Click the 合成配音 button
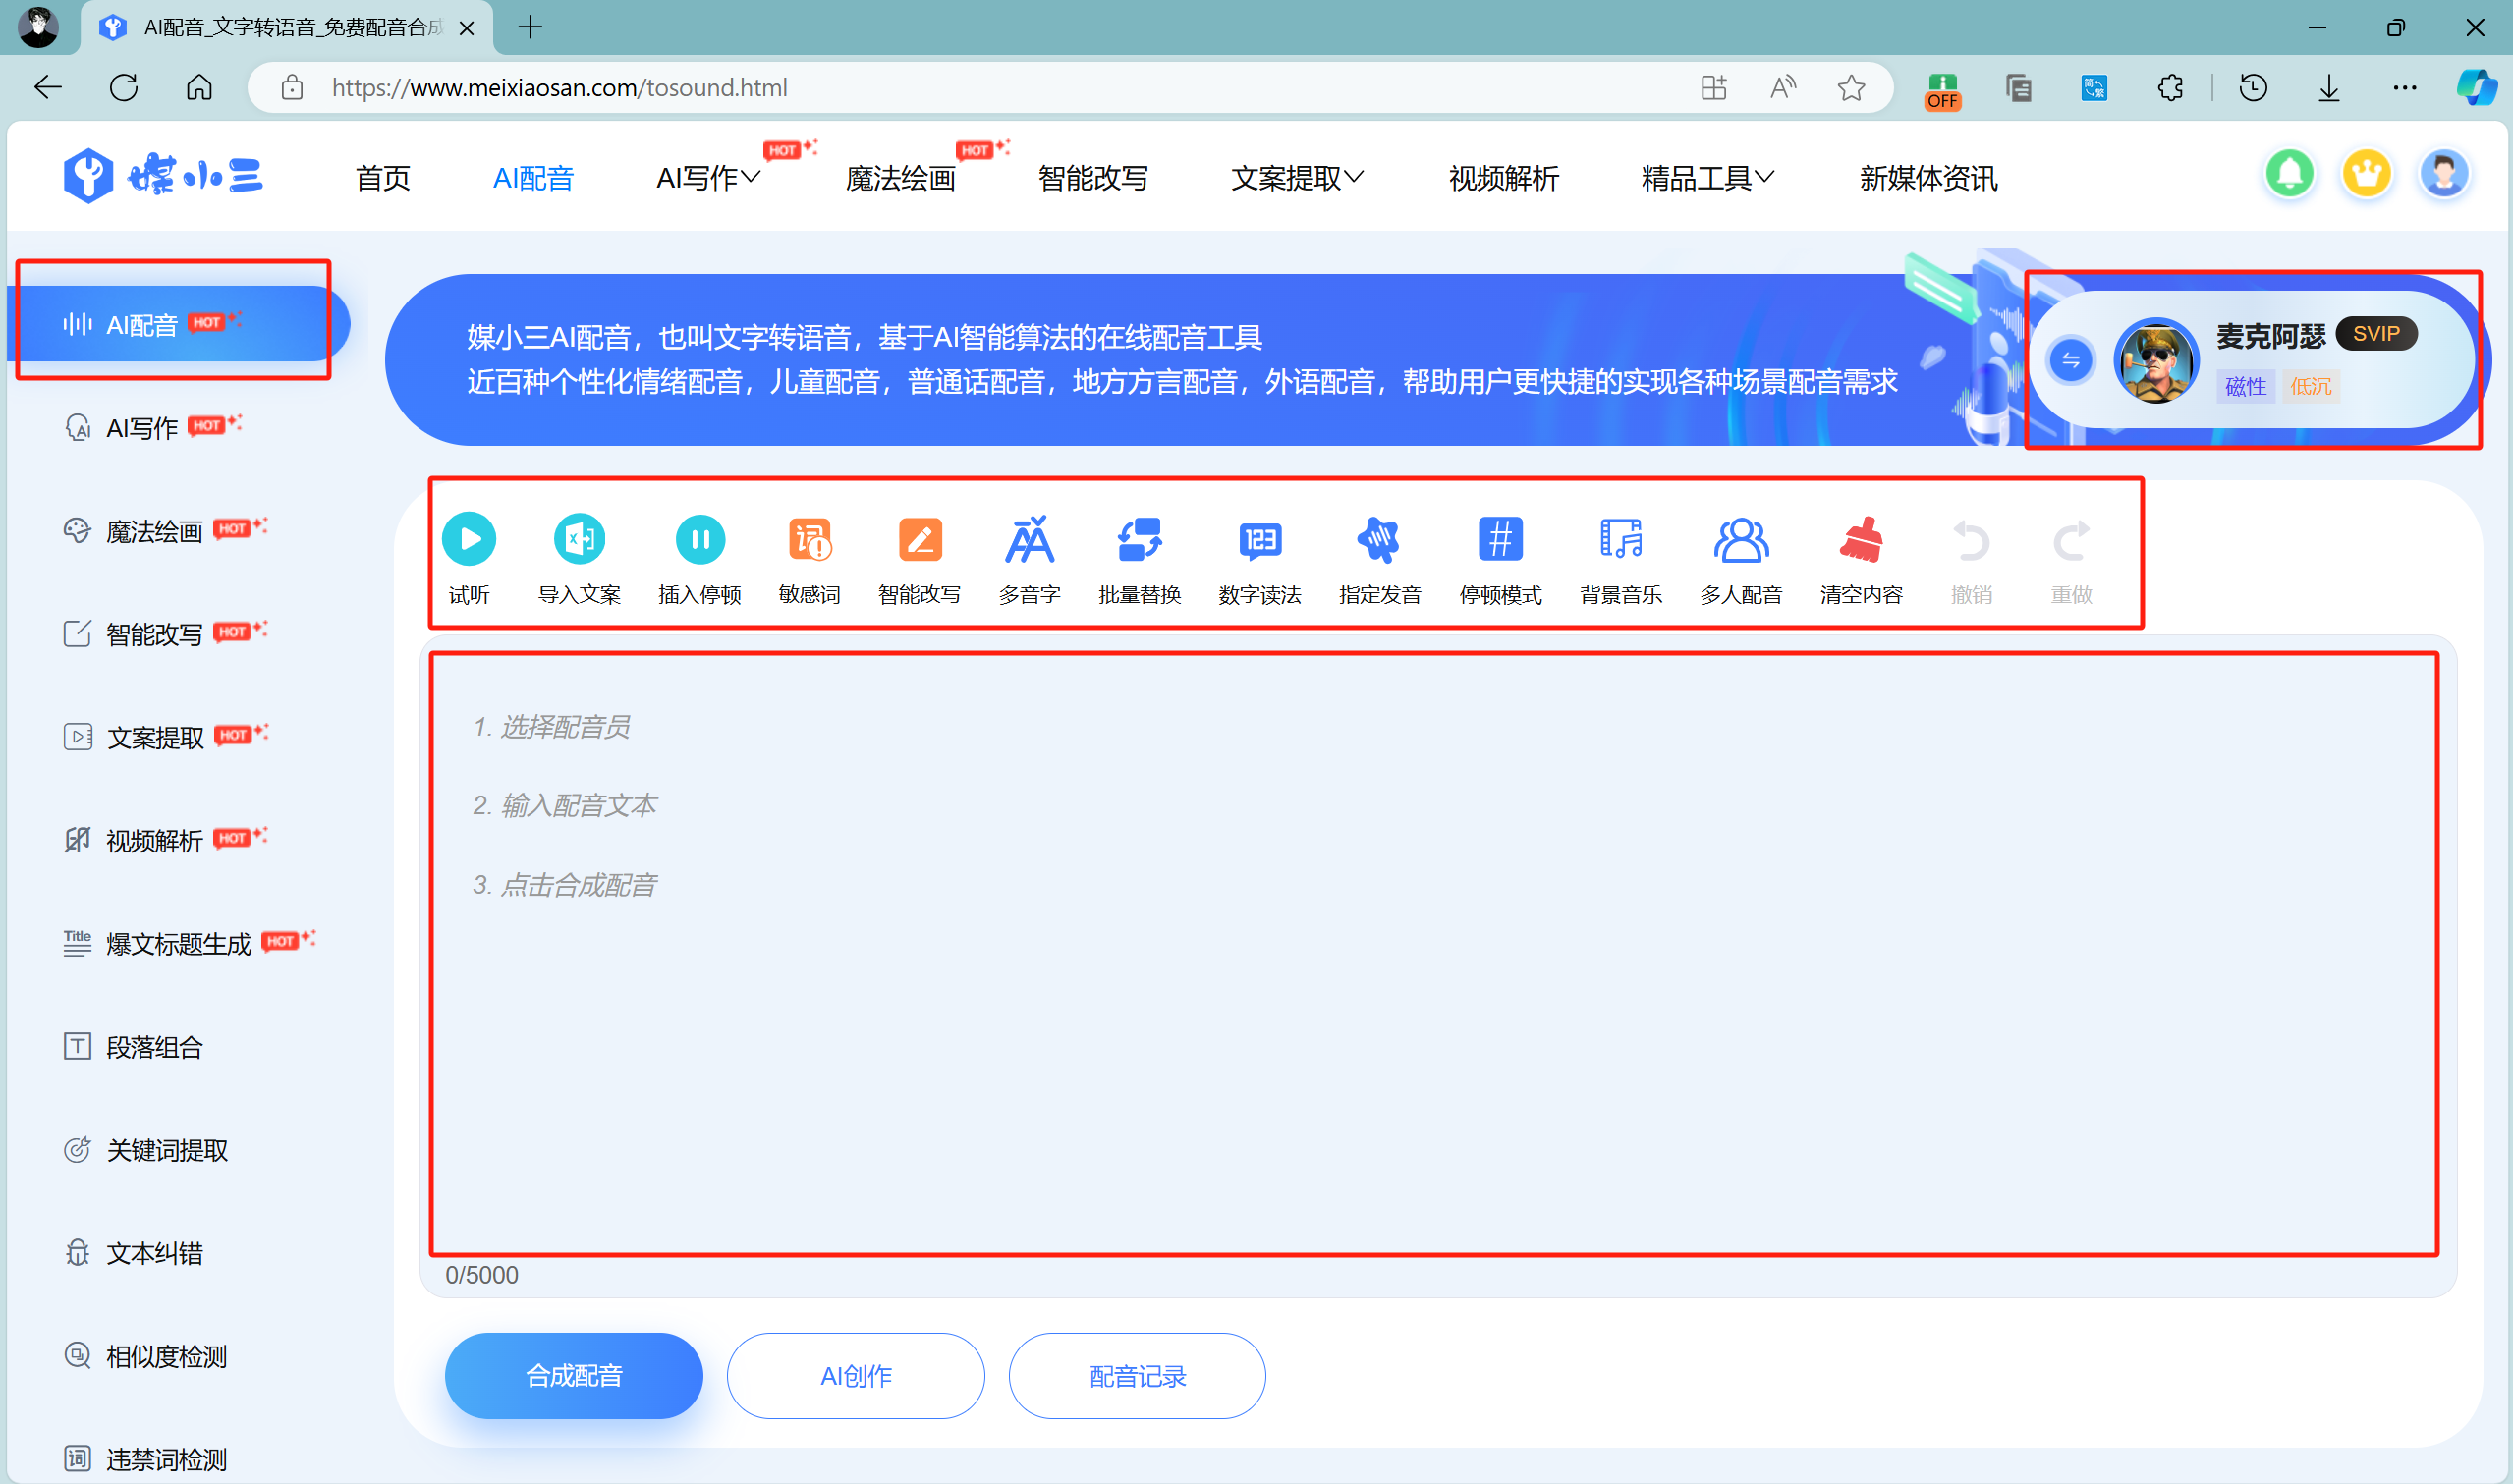2513x1484 pixels. (573, 1376)
